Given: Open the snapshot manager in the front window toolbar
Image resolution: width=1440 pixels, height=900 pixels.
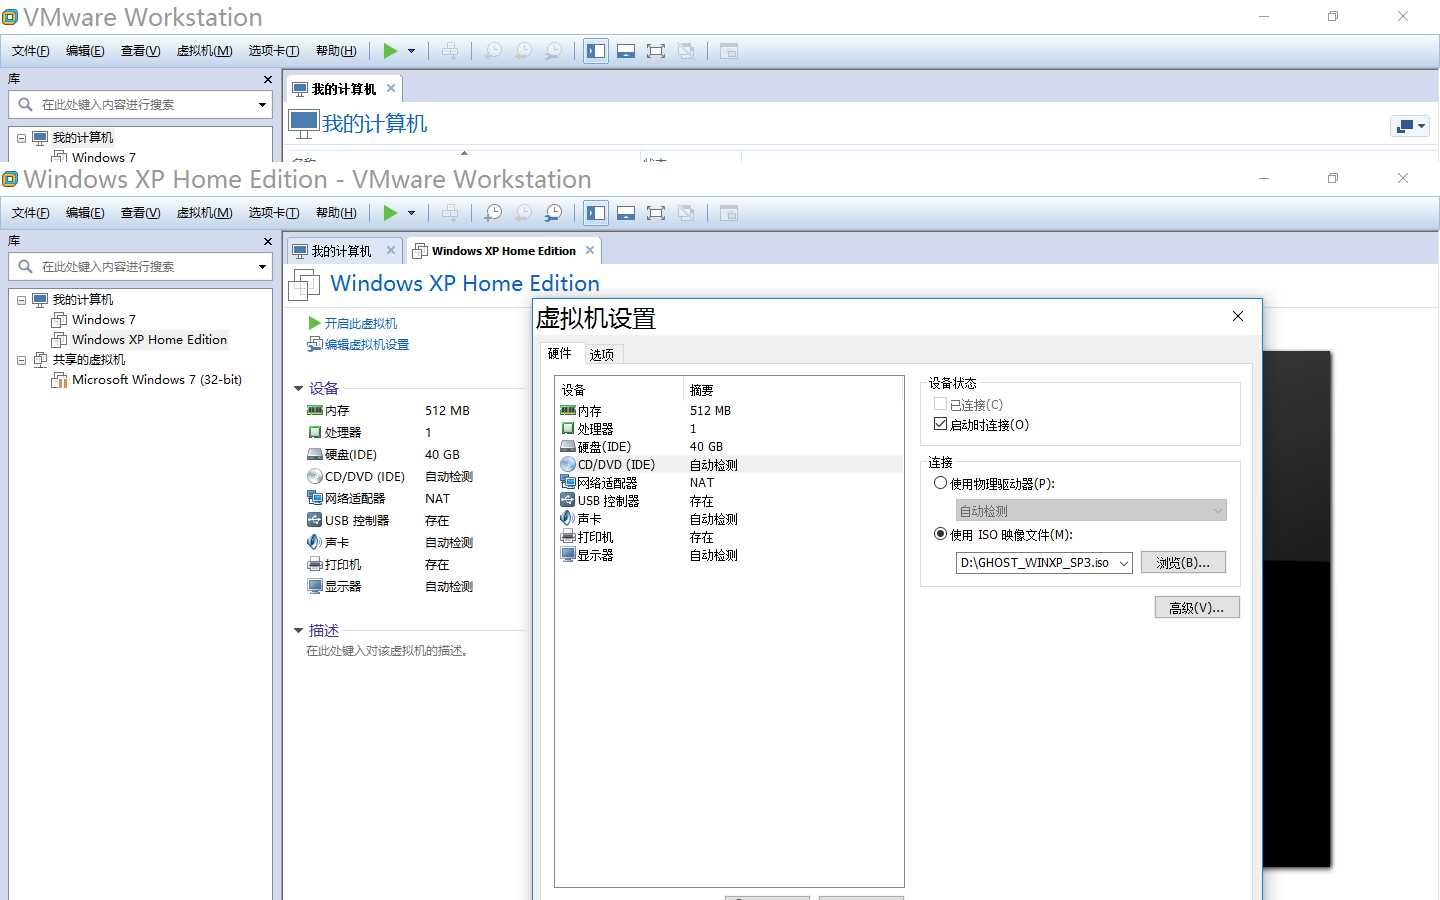Looking at the screenshot, I should coord(553,213).
